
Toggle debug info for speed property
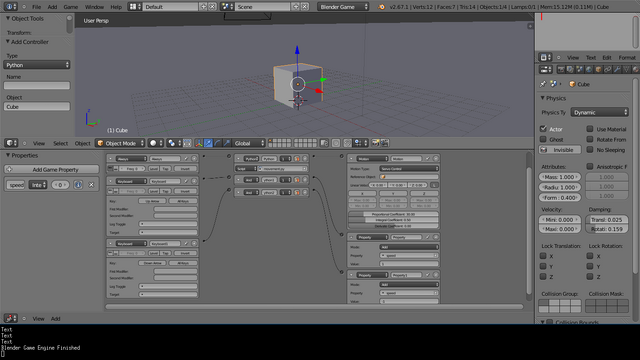(x=78, y=185)
